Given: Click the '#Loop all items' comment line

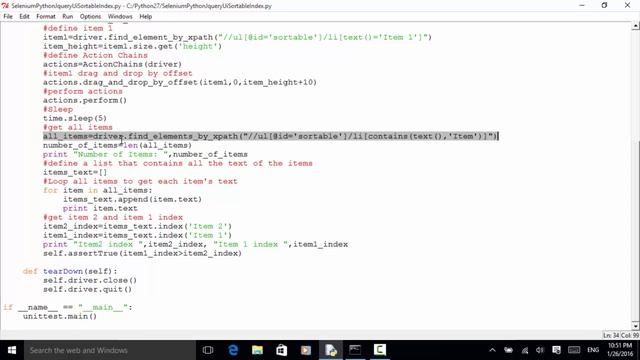Looking at the screenshot, I should pyautogui.click(x=140, y=181).
